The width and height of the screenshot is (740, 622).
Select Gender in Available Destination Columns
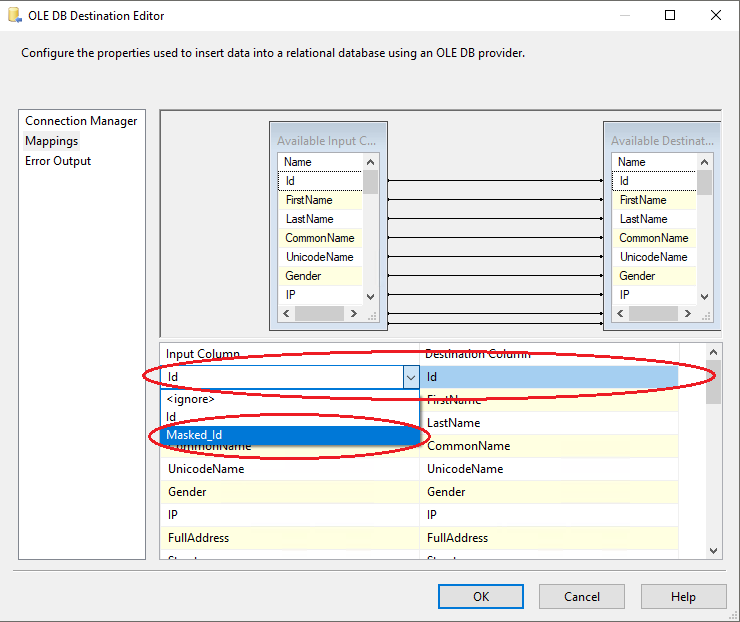(x=637, y=276)
